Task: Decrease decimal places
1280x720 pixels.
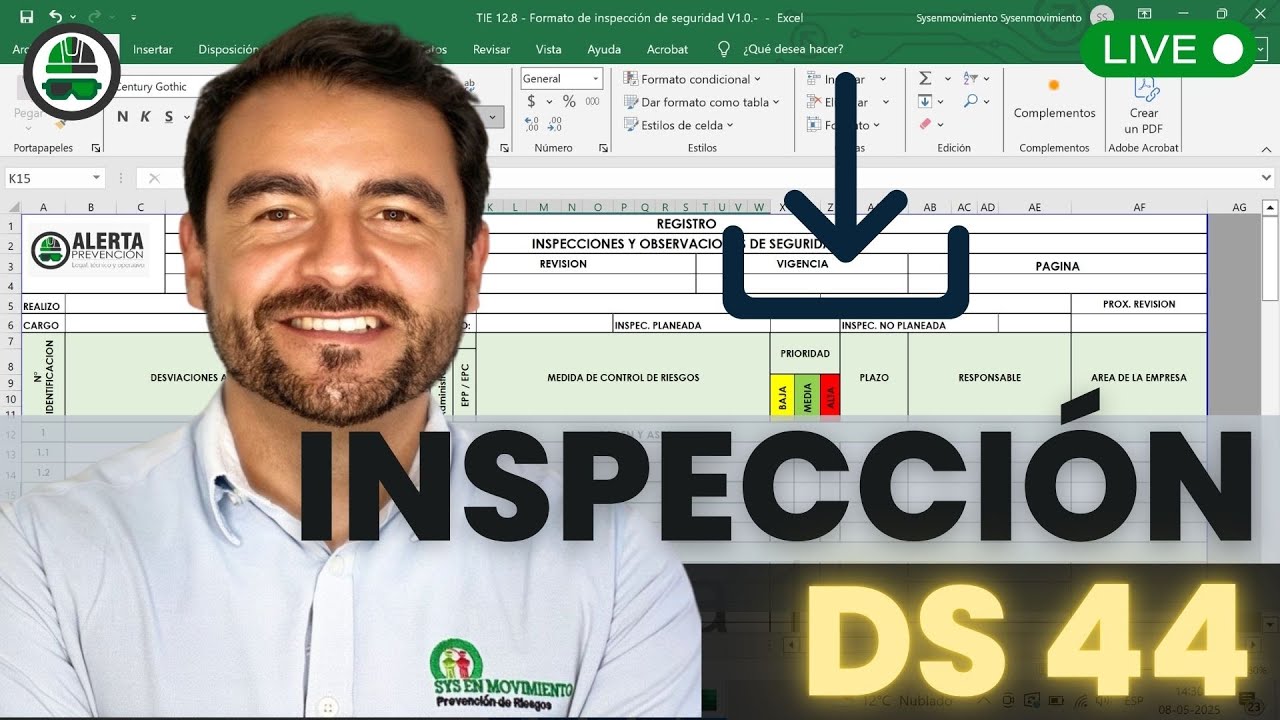Action: [555, 125]
